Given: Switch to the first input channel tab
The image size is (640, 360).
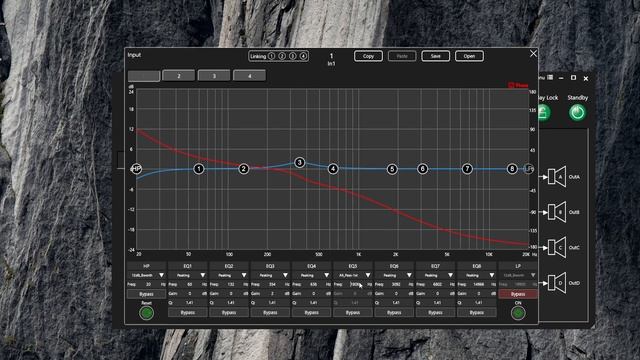Looking at the screenshot, I should (x=144, y=76).
